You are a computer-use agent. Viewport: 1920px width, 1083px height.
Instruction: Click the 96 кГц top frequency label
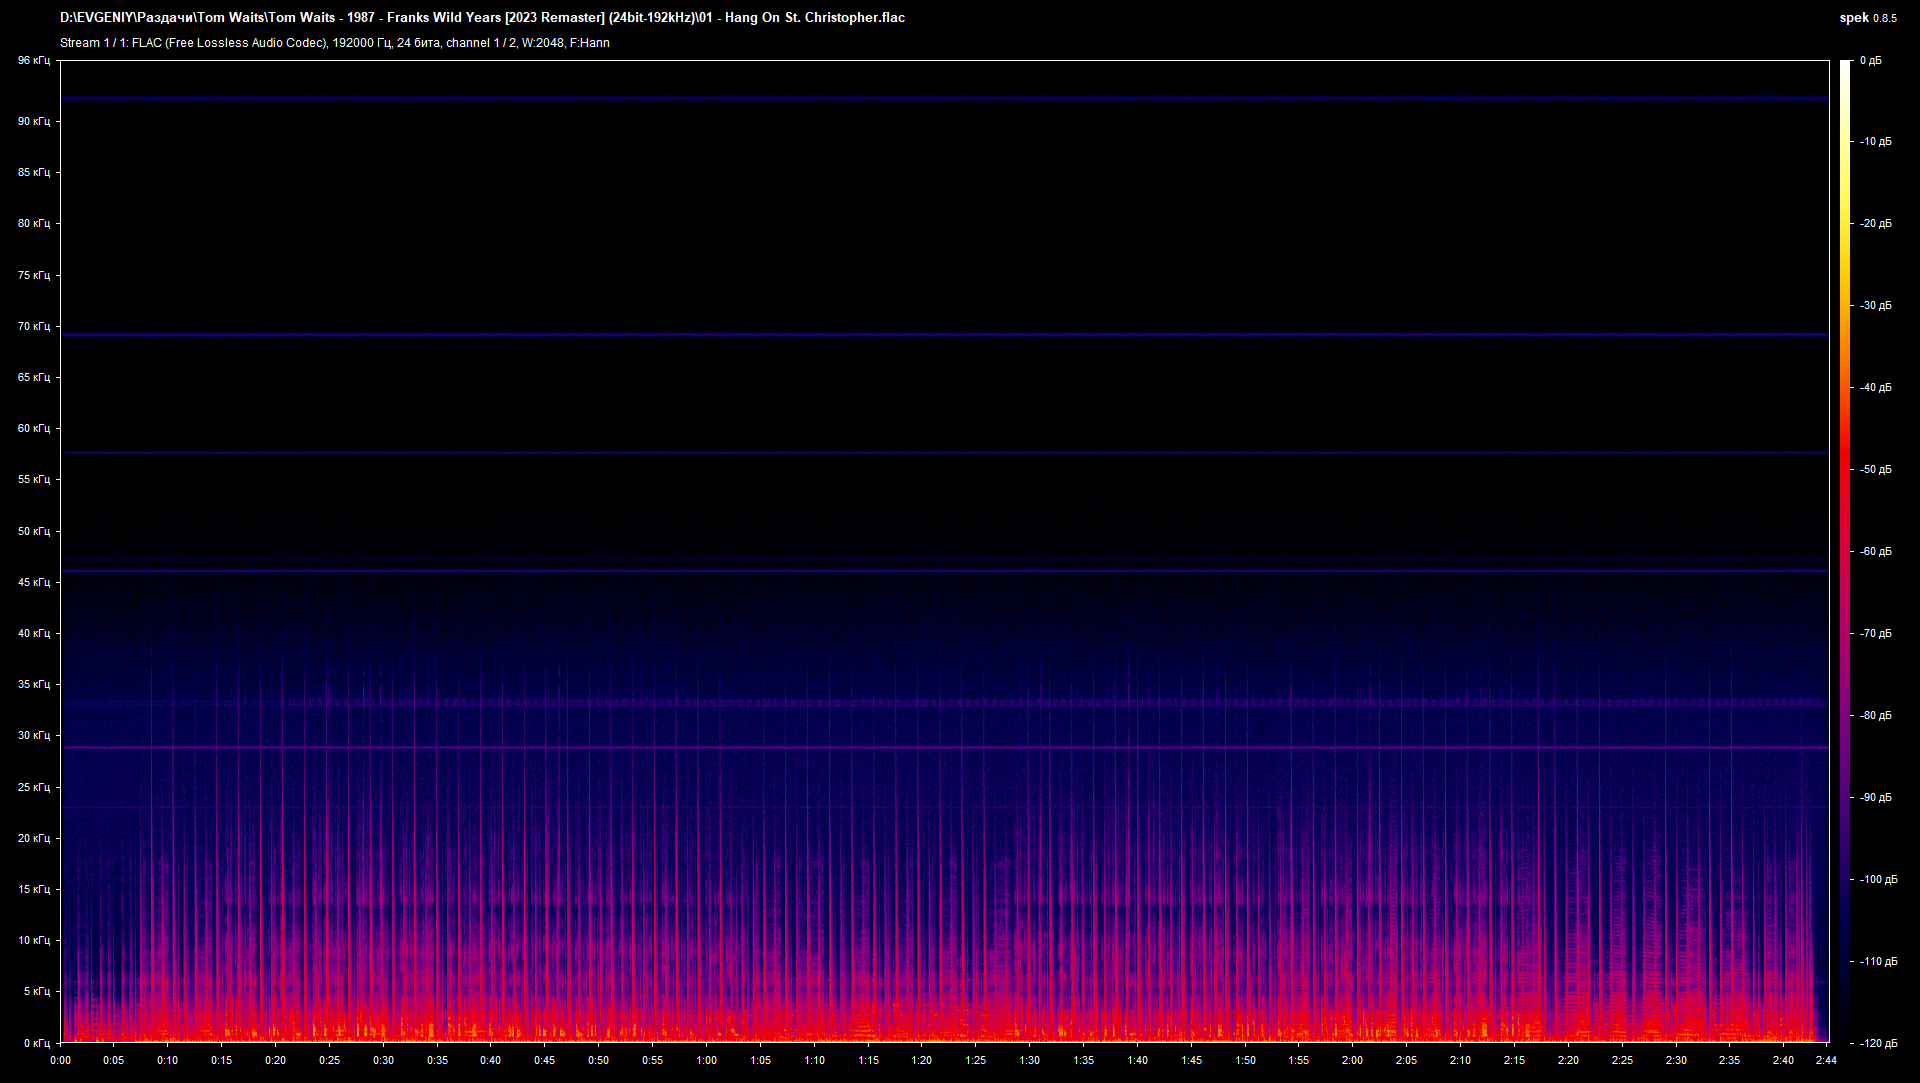tap(33, 61)
